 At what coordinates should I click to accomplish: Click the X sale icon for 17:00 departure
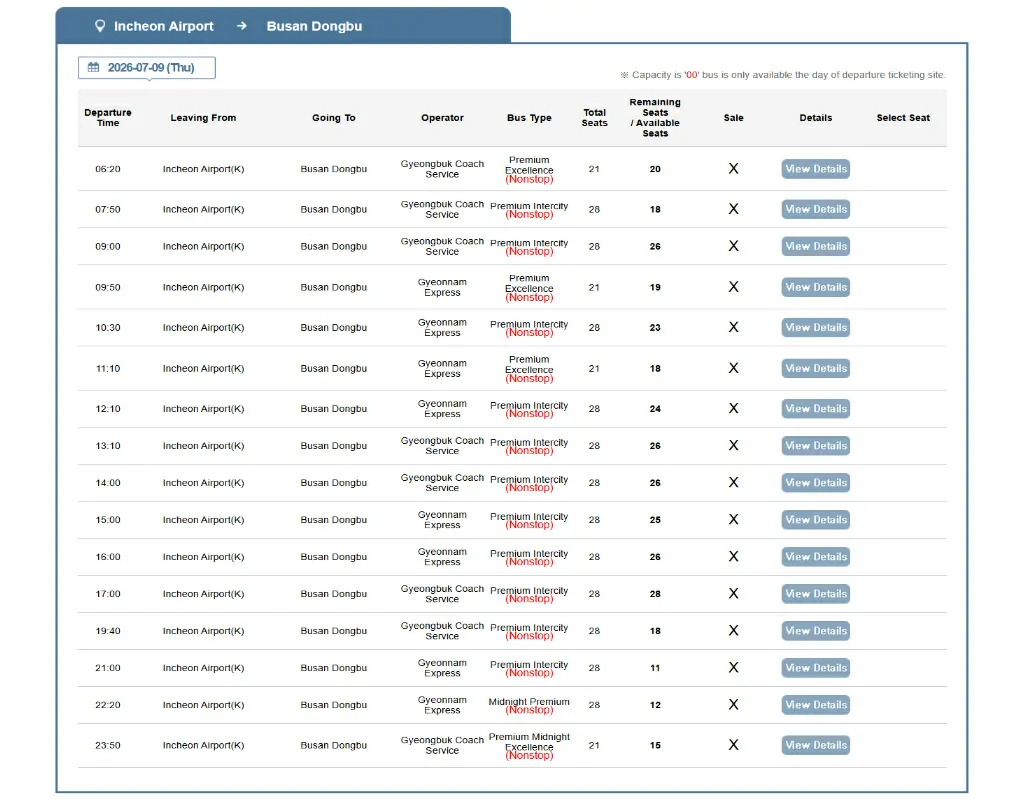point(733,594)
